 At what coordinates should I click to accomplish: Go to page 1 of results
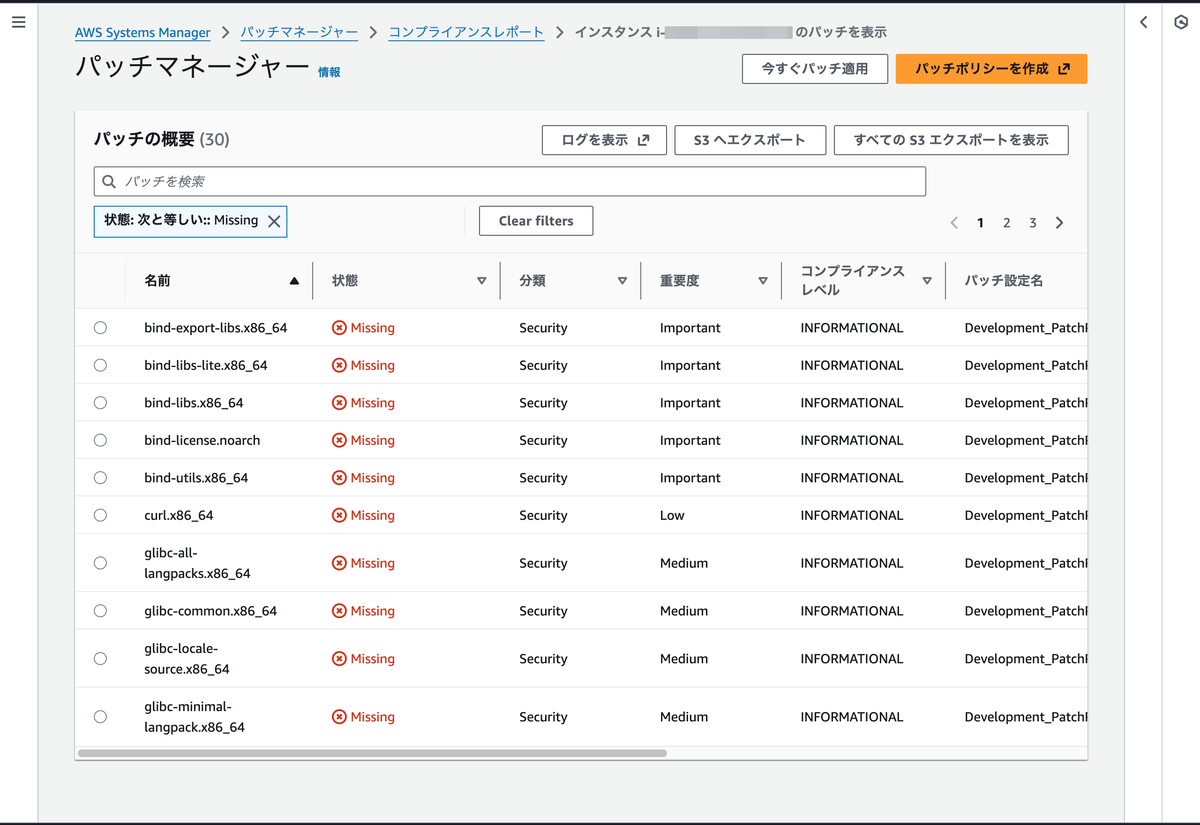pyautogui.click(x=980, y=223)
